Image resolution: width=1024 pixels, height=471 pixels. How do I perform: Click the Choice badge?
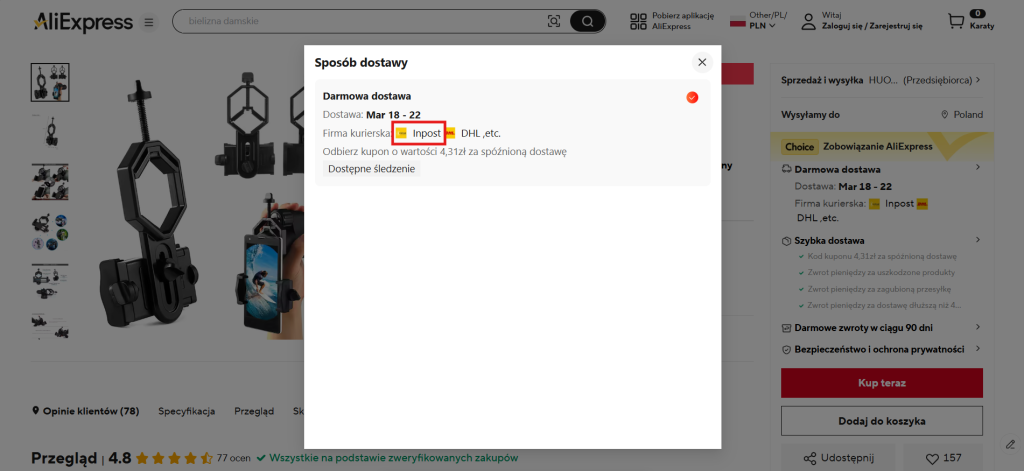799,146
